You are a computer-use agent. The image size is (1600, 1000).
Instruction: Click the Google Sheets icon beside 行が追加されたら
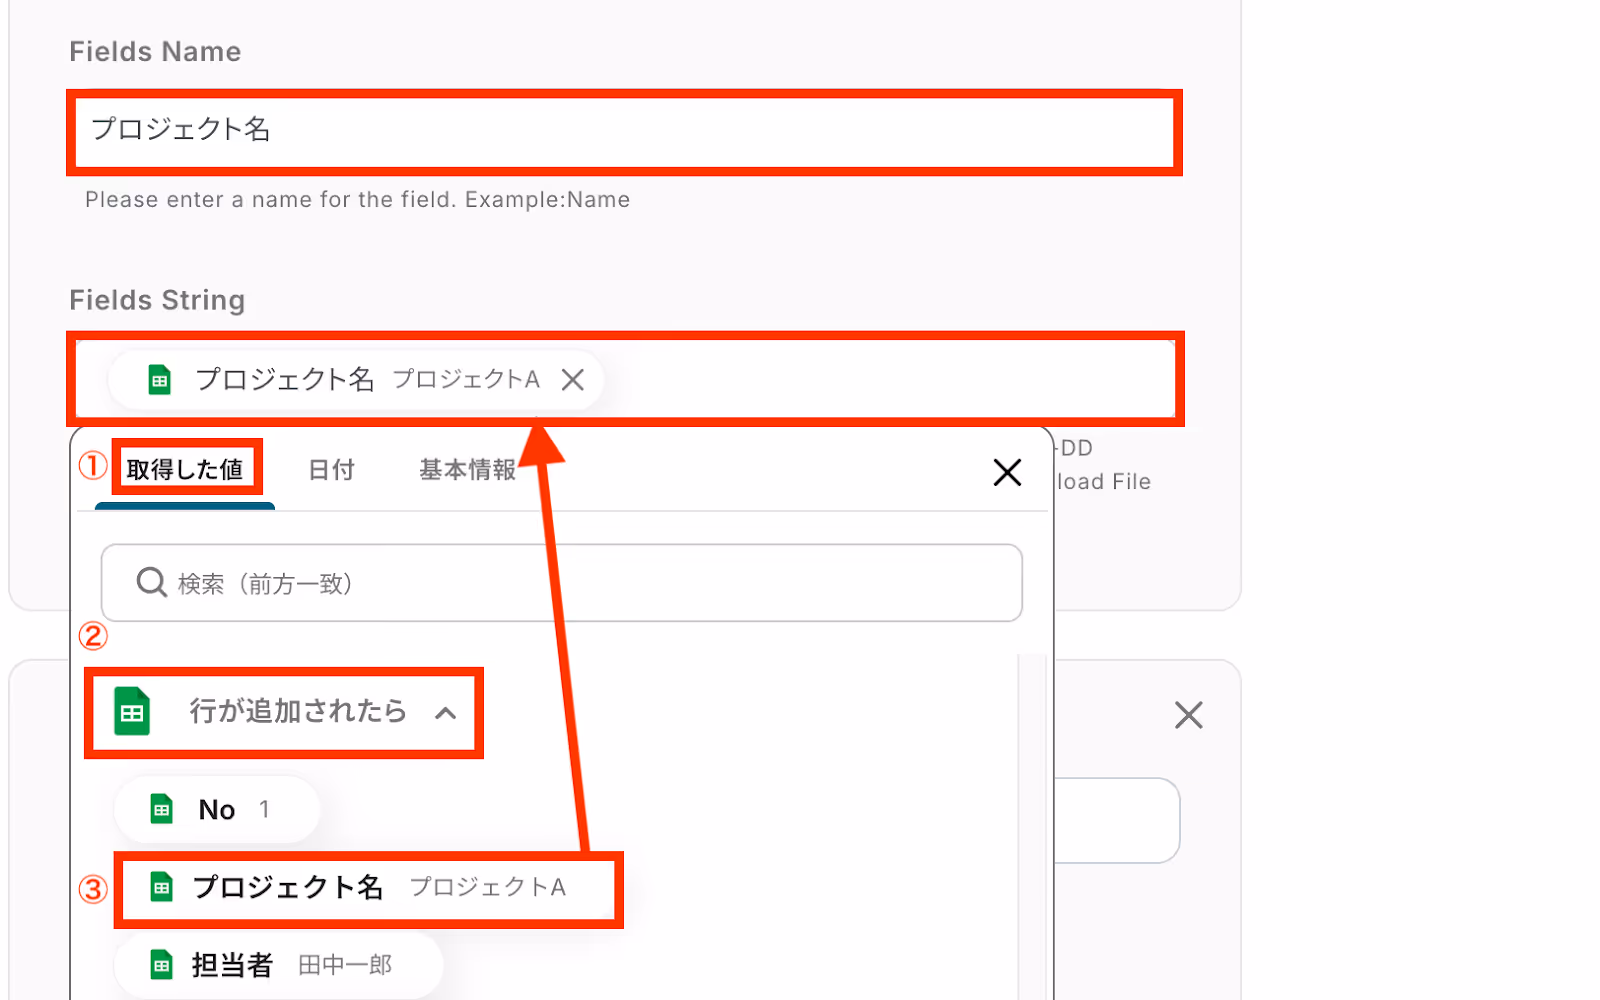(x=132, y=712)
